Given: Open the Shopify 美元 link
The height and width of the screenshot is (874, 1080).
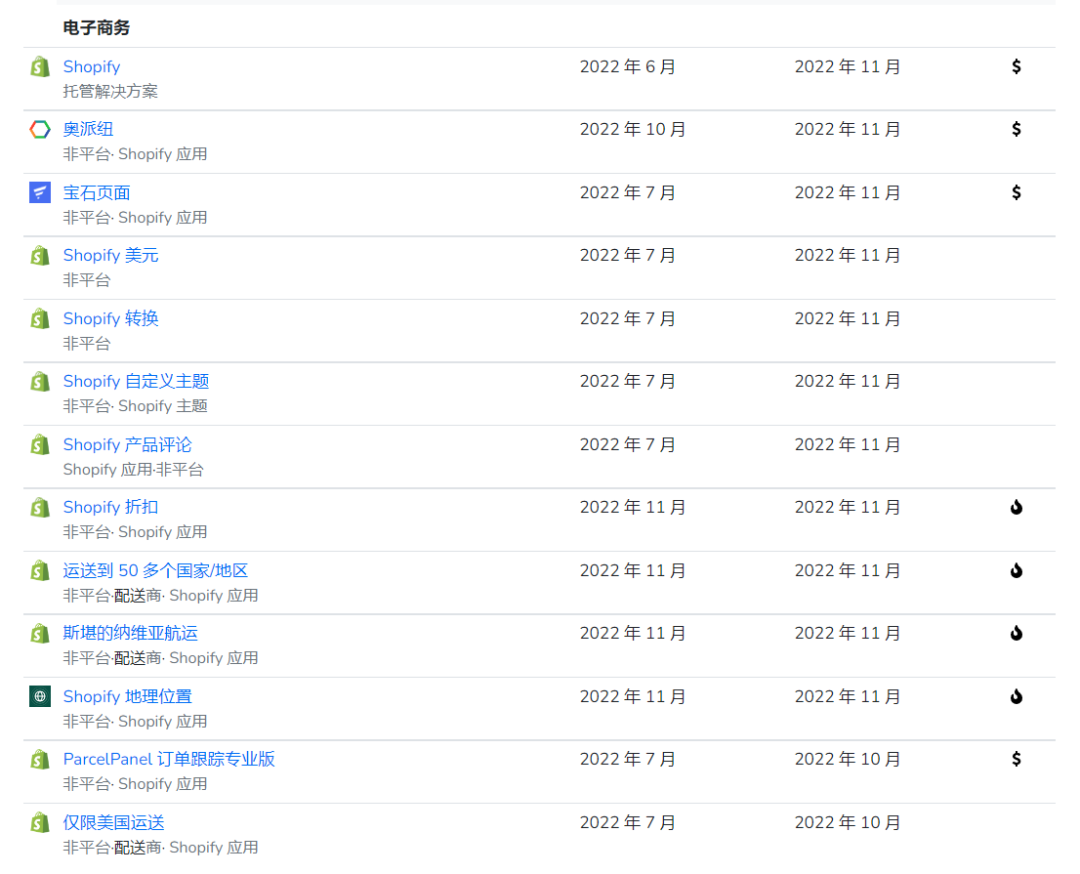Looking at the screenshot, I should click(111, 256).
